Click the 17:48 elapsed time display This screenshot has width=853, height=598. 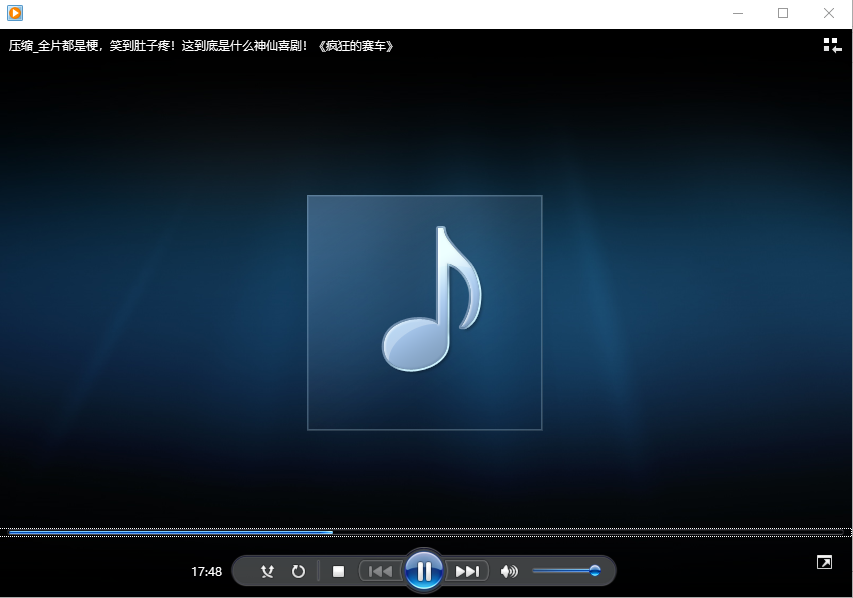pos(206,572)
